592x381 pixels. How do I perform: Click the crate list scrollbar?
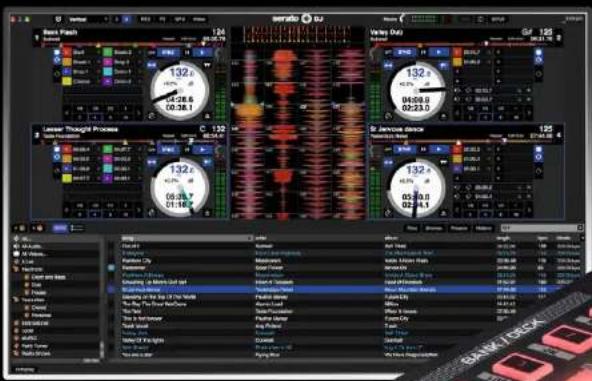pos(101,349)
